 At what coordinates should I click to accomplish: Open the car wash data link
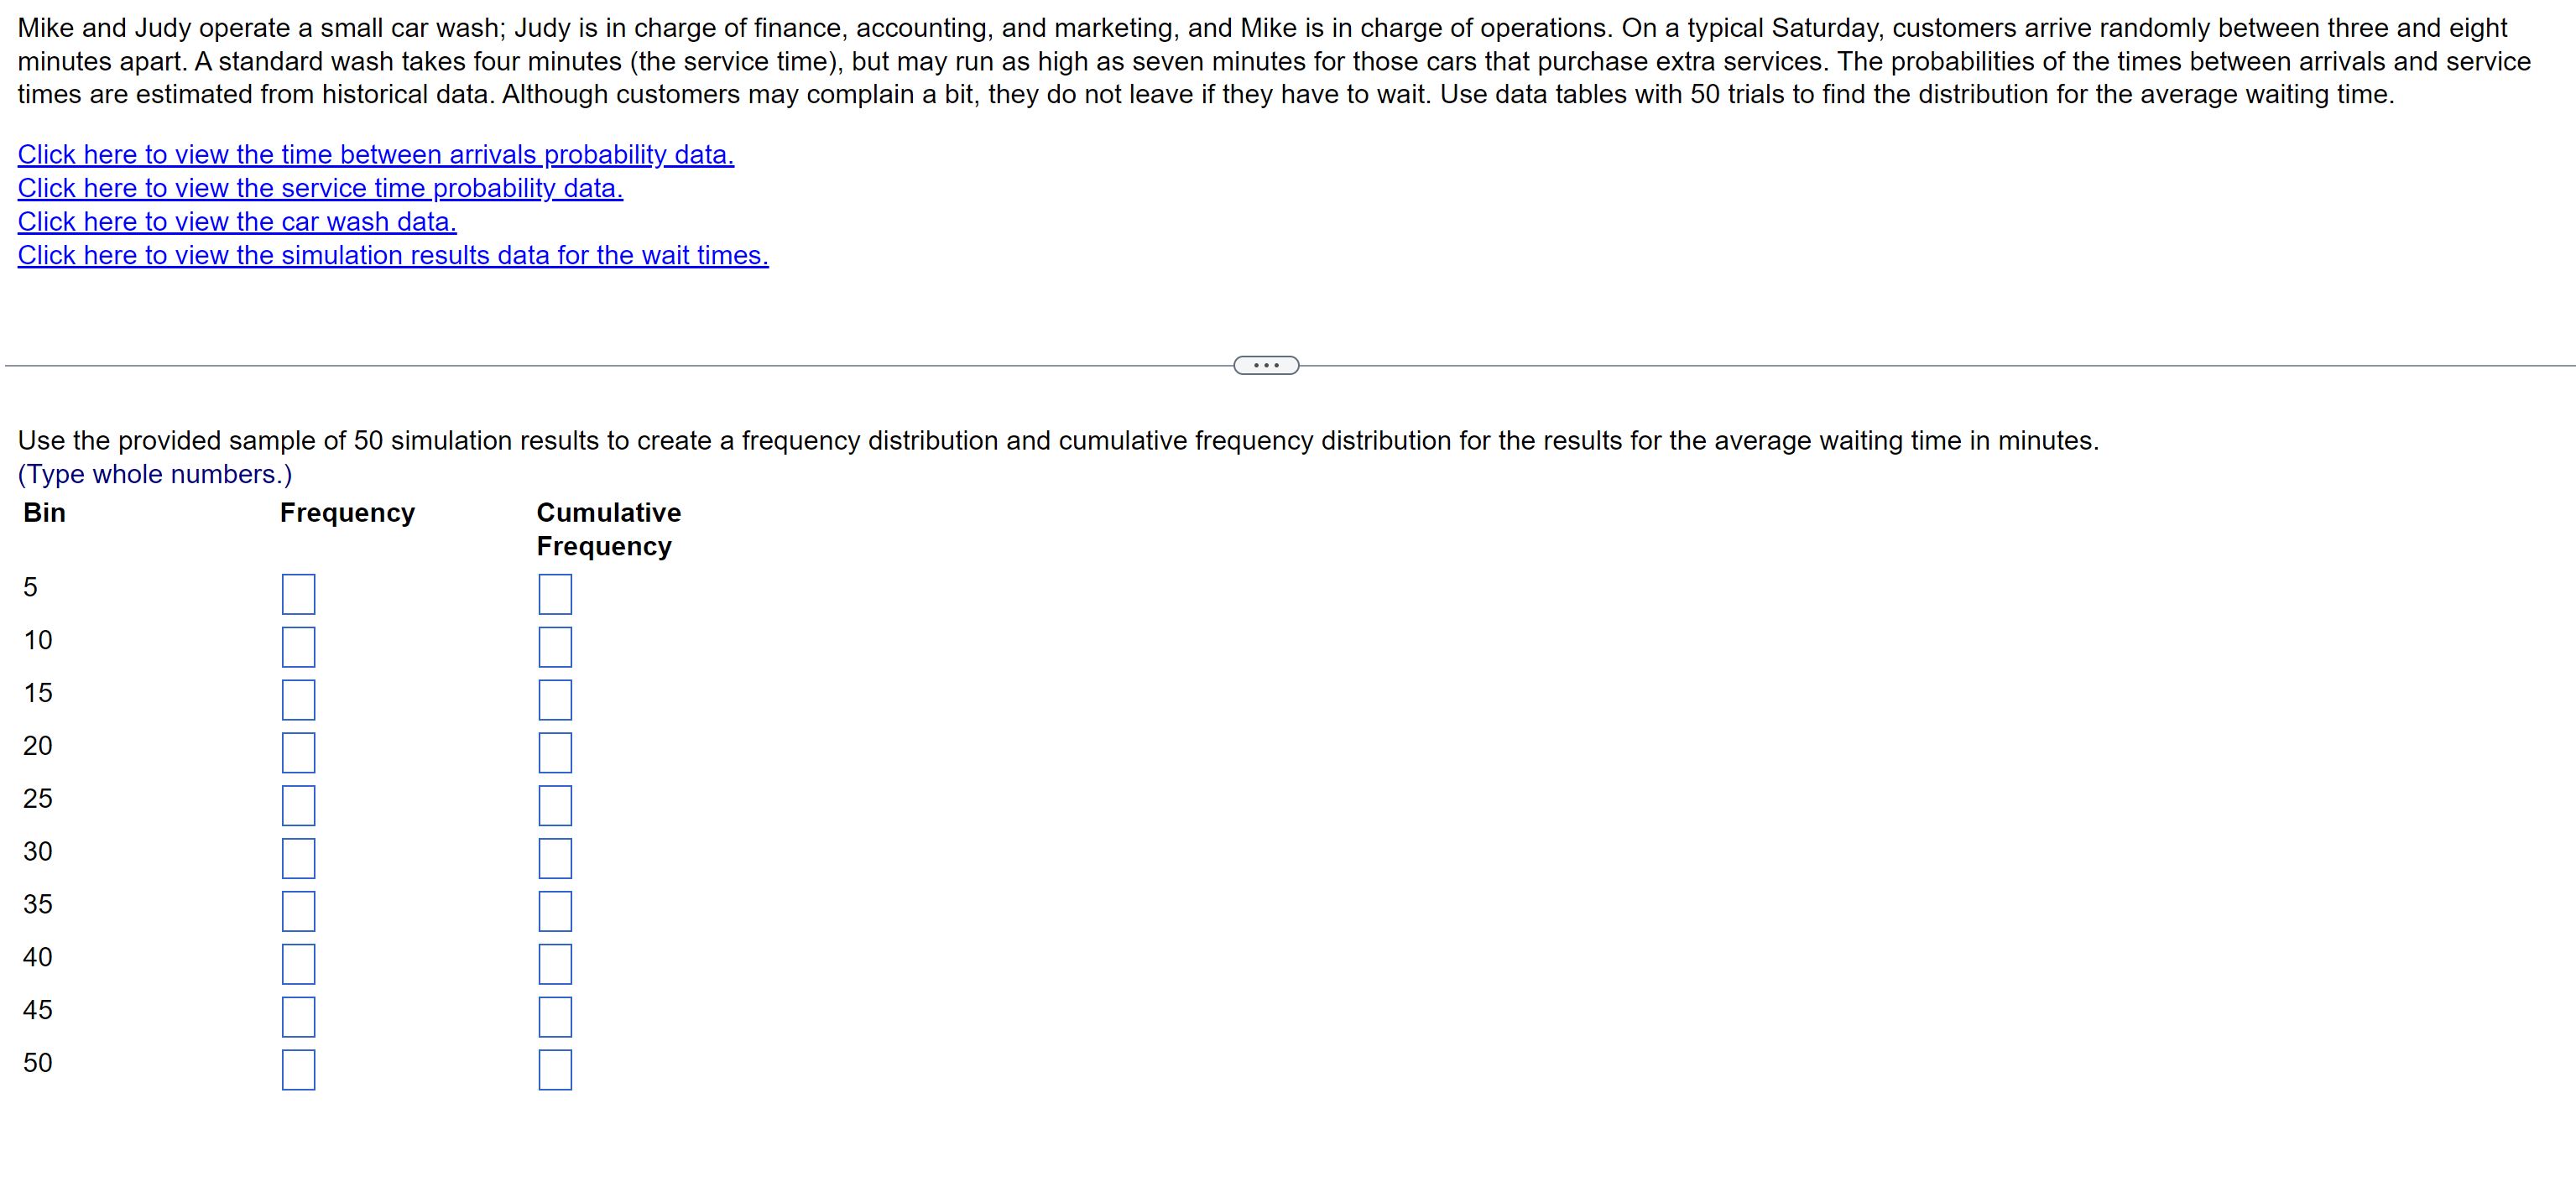237,222
